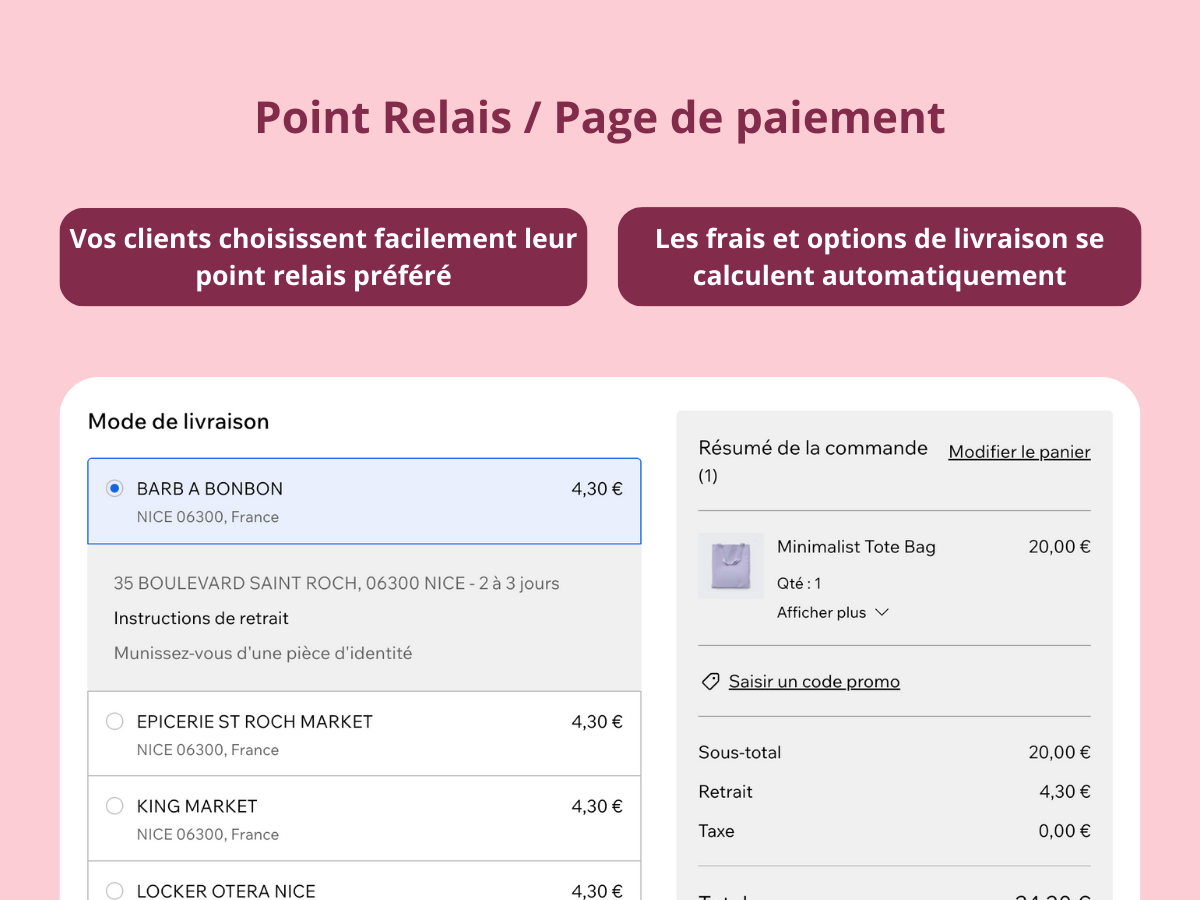The width and height of the screenshot is (1200, 900).
Task: Click the Sous-total line in order summary
Action: (740, 752)
